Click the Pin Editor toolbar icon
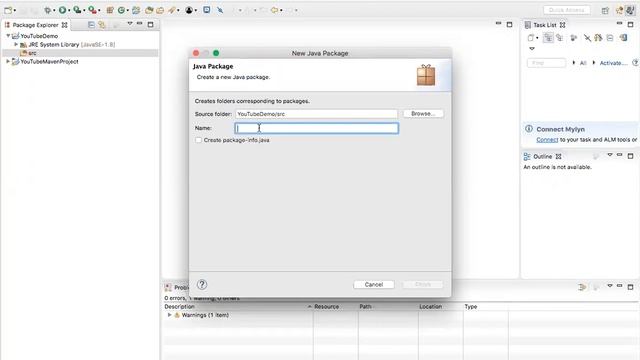 point(220,10)
